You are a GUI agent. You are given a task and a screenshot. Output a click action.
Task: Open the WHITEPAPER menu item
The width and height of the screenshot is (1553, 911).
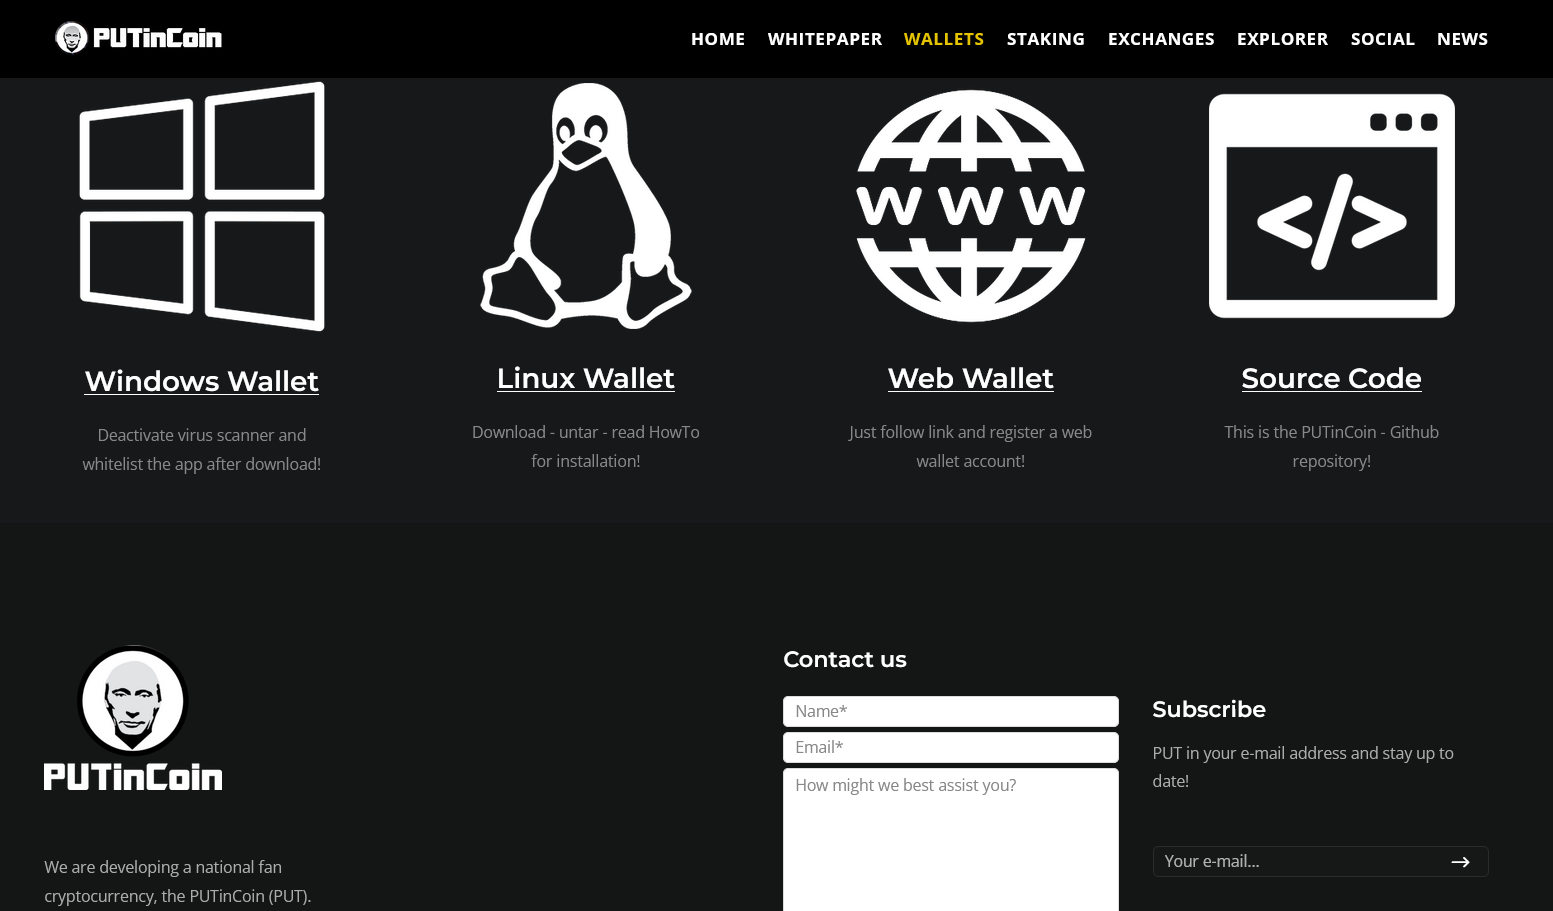(x=825, y=39)
